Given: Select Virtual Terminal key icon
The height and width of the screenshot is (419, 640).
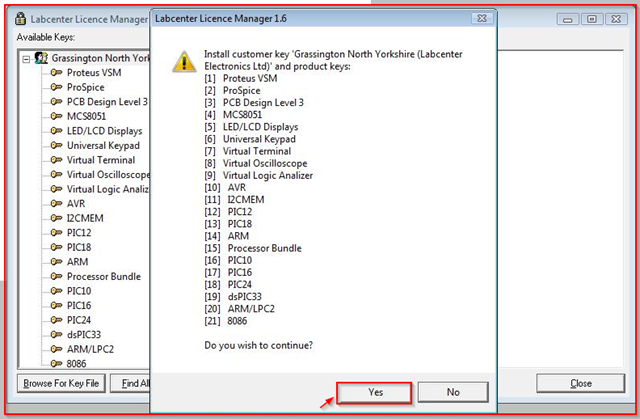Looking at the screenshot, I should pos(56,160).
